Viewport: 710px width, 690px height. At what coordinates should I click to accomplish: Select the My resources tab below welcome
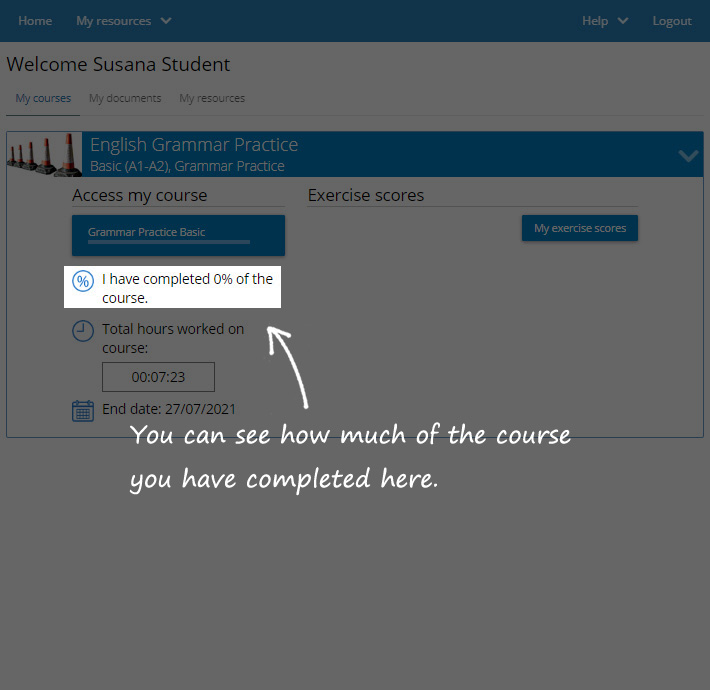(x=212, y=98)
